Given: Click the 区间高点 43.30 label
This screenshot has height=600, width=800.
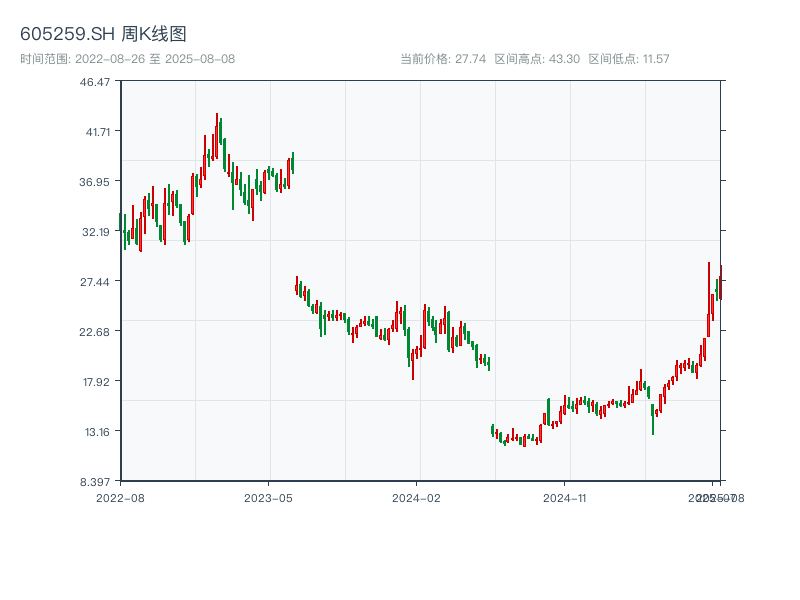Looking at the screenshot, I should 537,59.
